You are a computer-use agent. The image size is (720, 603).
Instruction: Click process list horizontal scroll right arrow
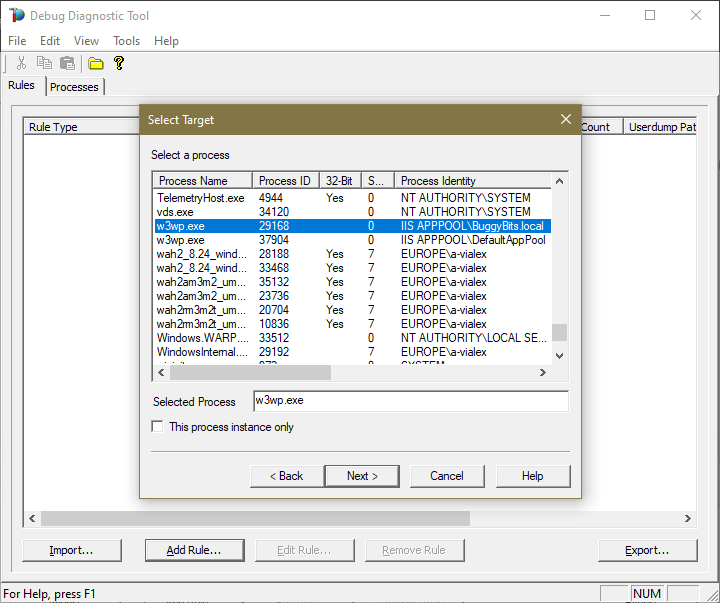coord(543,372)
